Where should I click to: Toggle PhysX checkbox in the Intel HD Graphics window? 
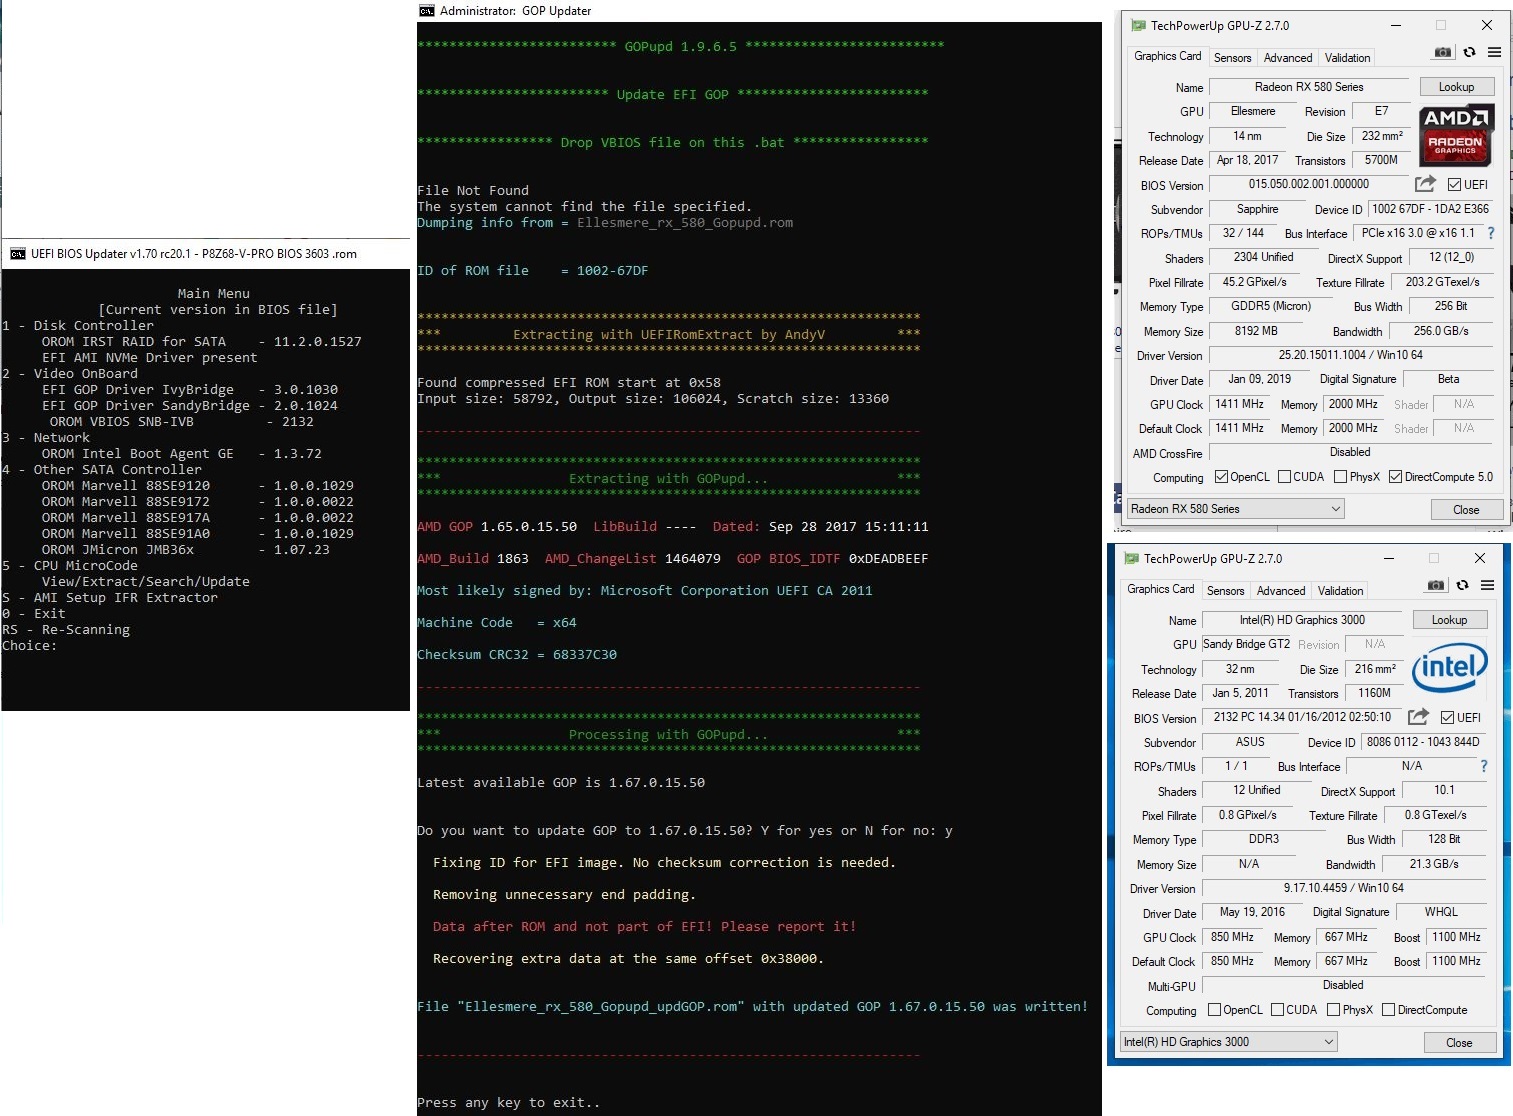1333,1010
